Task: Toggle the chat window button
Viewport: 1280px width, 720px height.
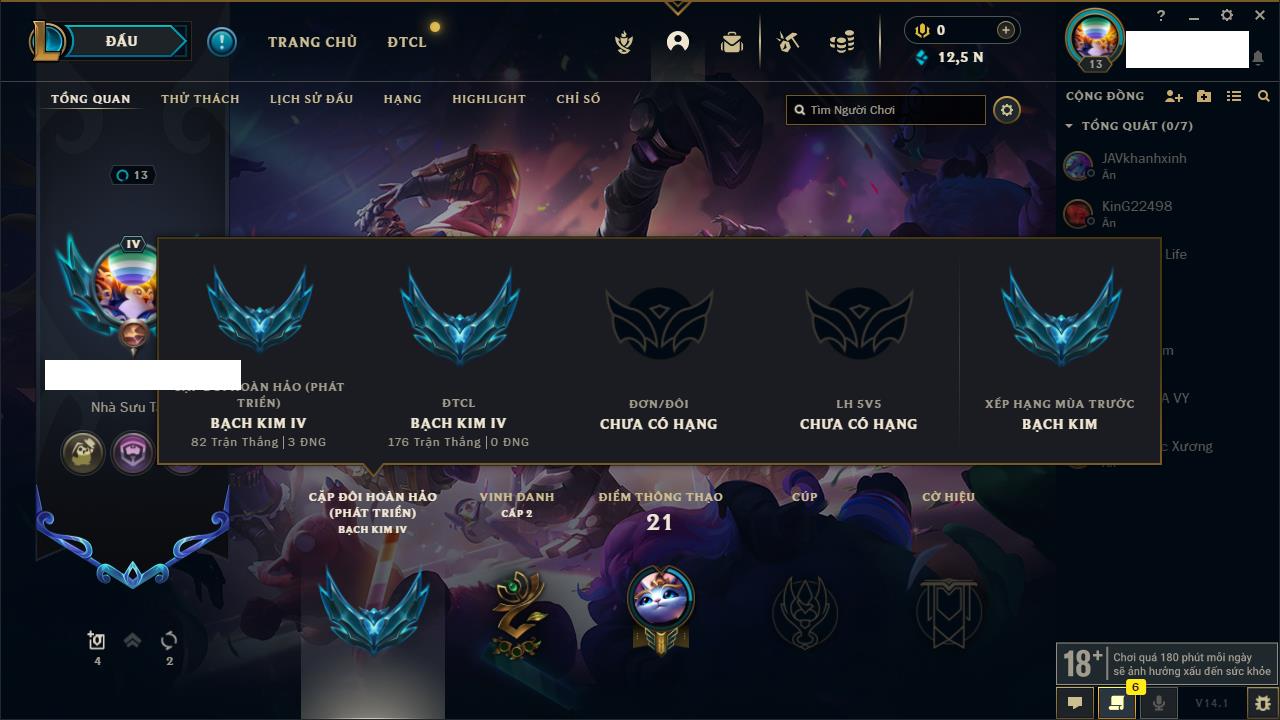Action: pyautogui.click(x=1075, y=703)
